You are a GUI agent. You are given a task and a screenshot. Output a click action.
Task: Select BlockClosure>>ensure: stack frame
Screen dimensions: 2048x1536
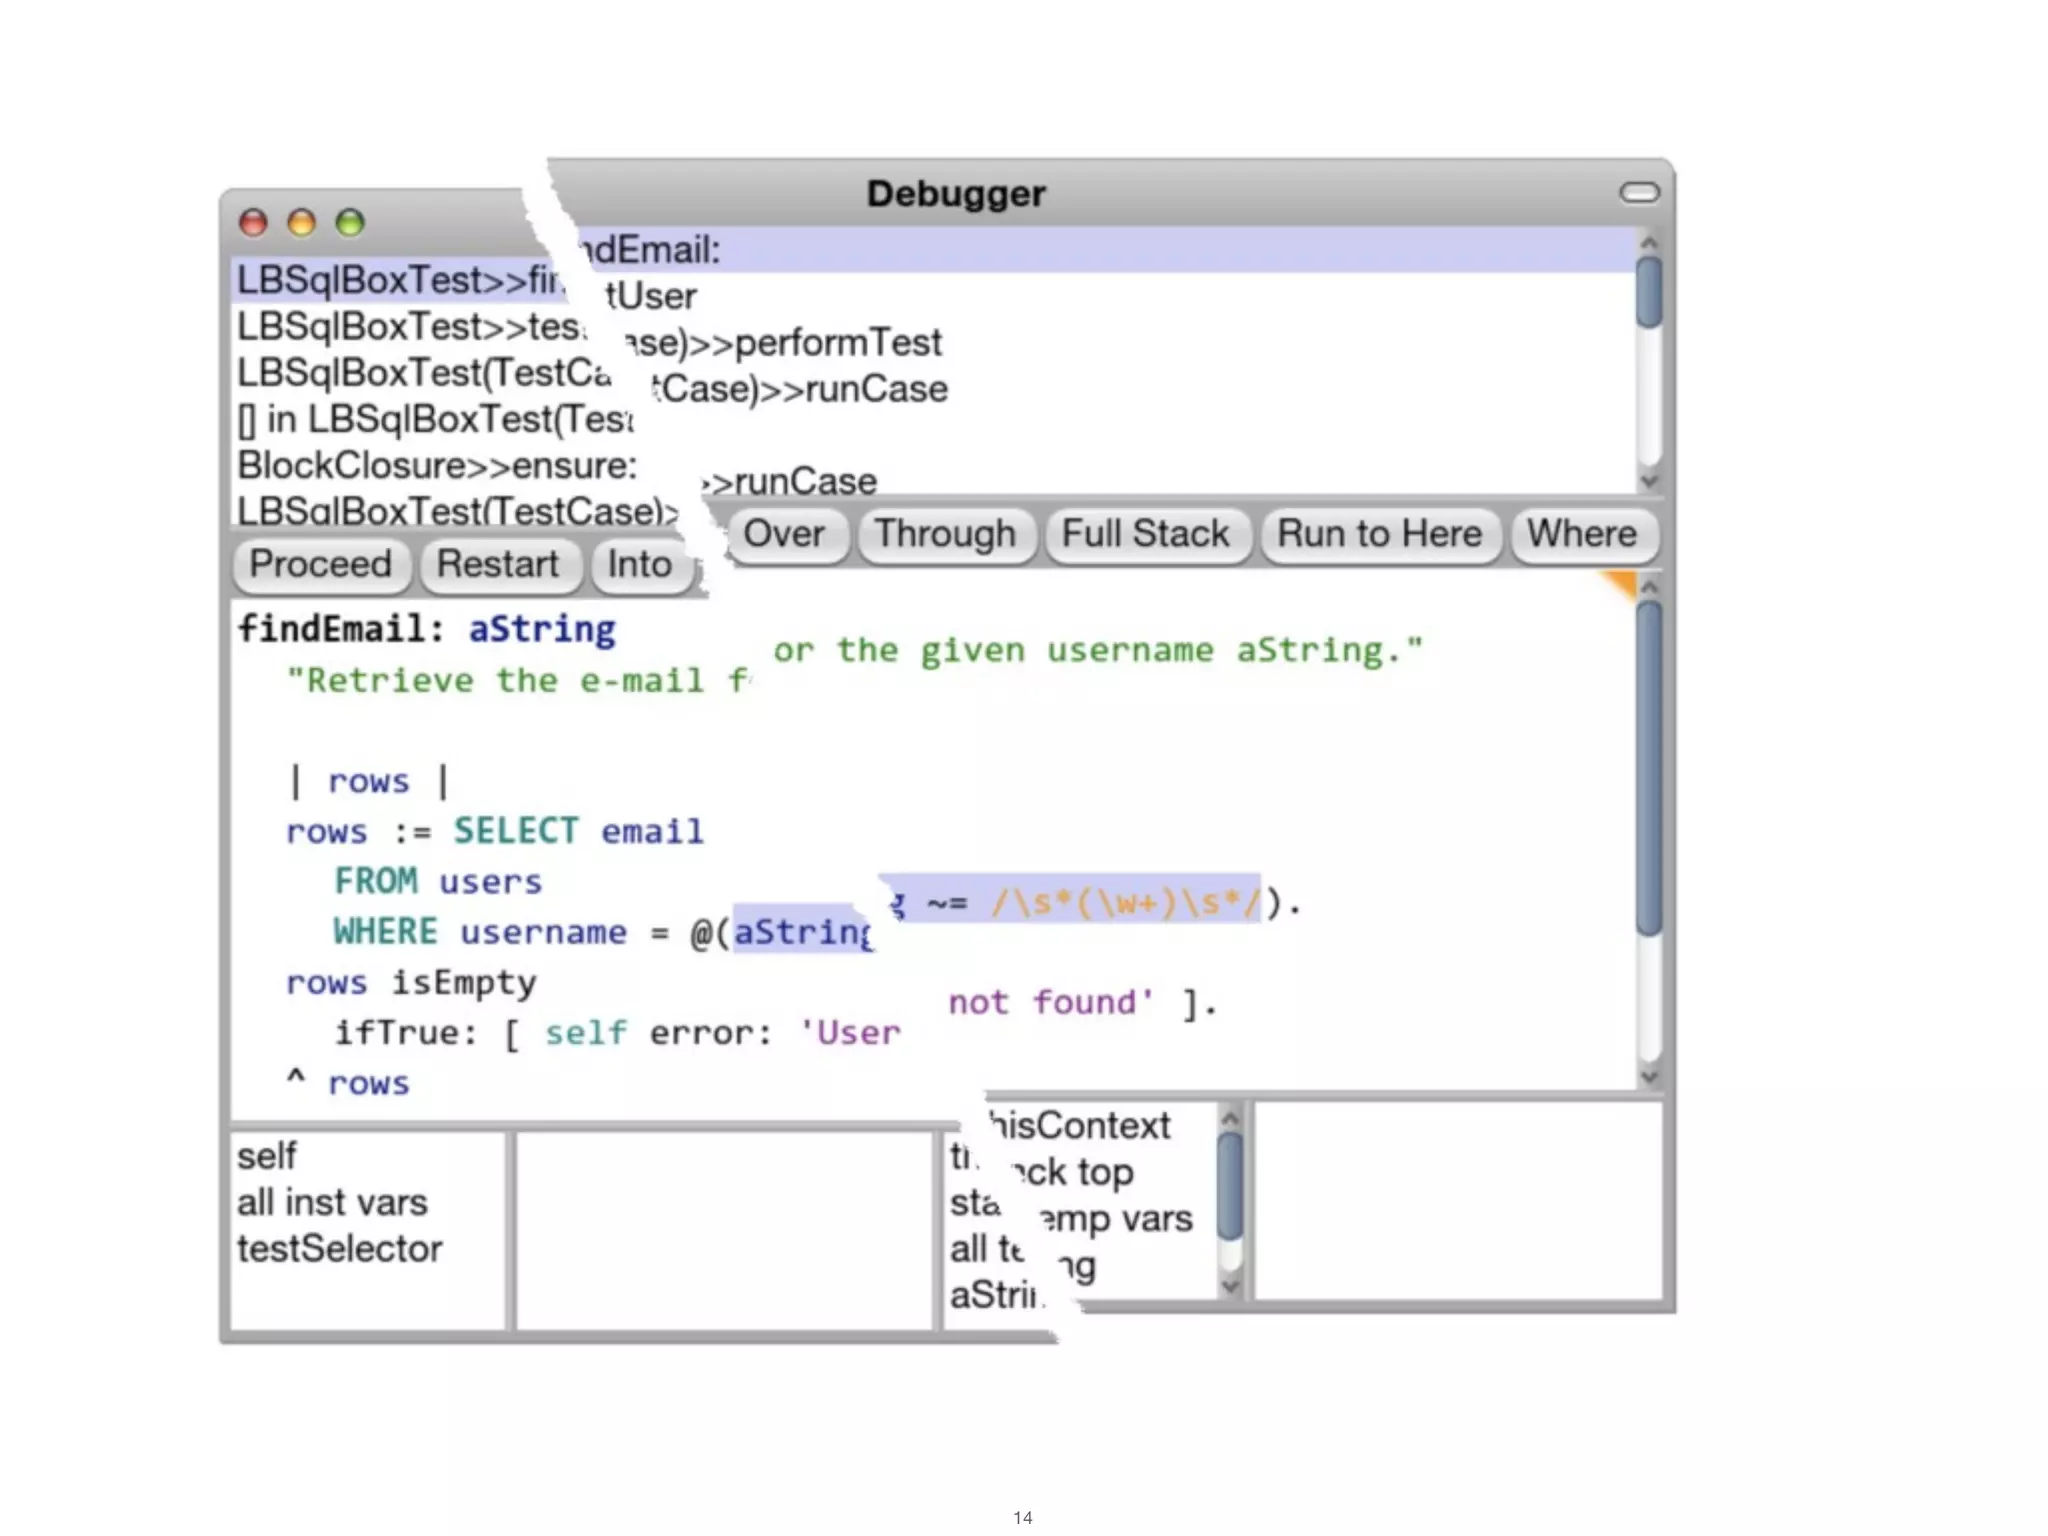[x=437, y=466]
